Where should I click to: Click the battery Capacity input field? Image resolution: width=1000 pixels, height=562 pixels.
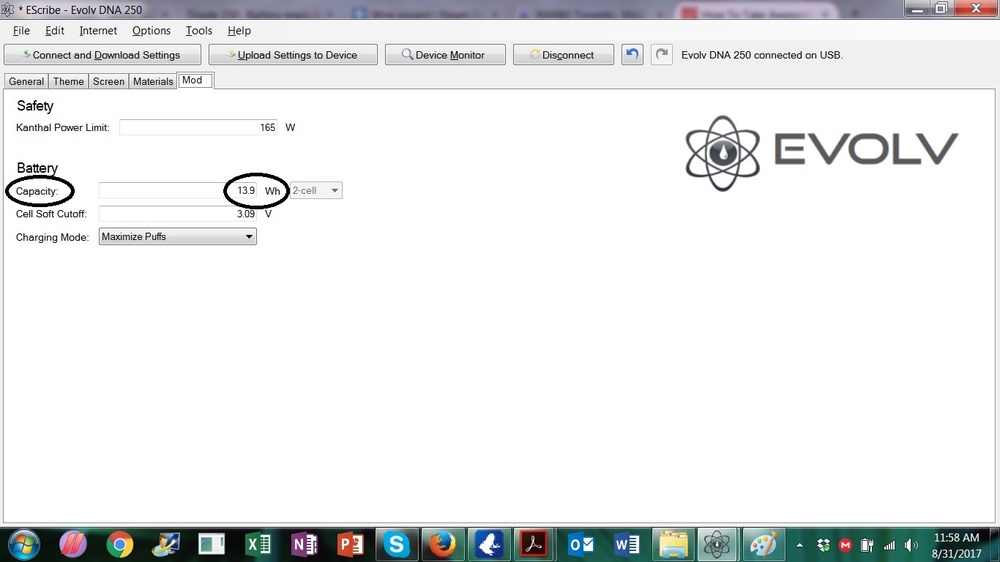(x=178, y=191)
